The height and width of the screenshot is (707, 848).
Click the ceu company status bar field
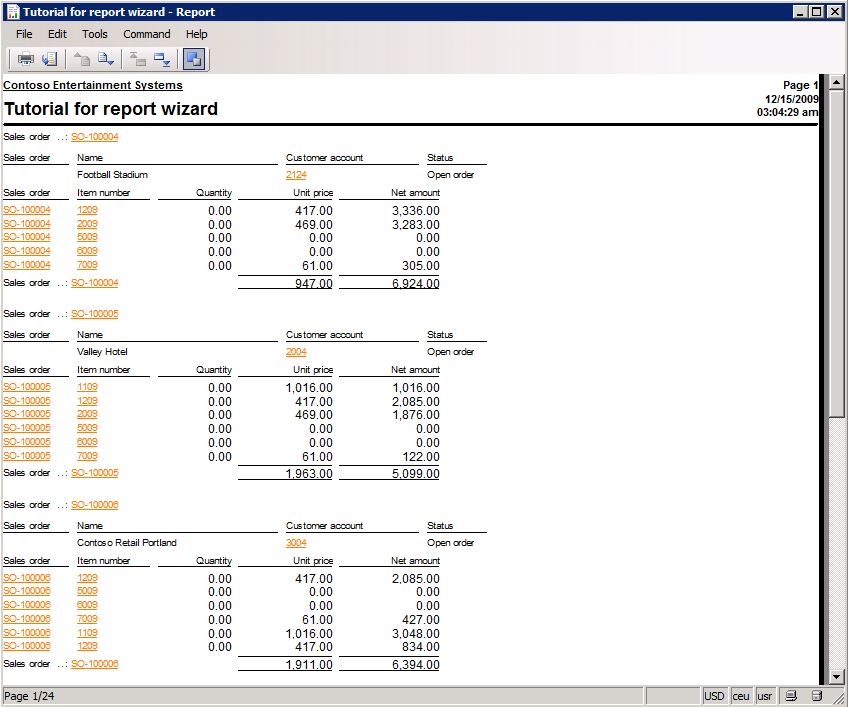point(740,696)
